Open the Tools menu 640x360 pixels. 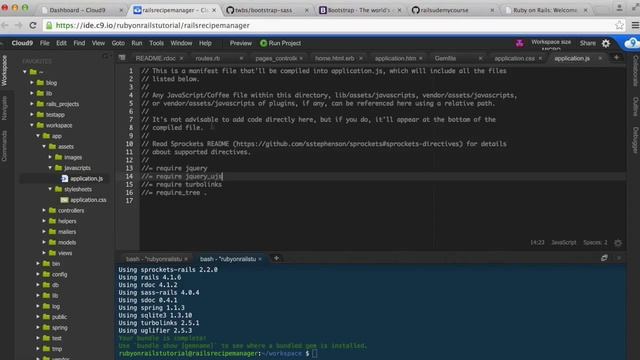click(156, 43)
